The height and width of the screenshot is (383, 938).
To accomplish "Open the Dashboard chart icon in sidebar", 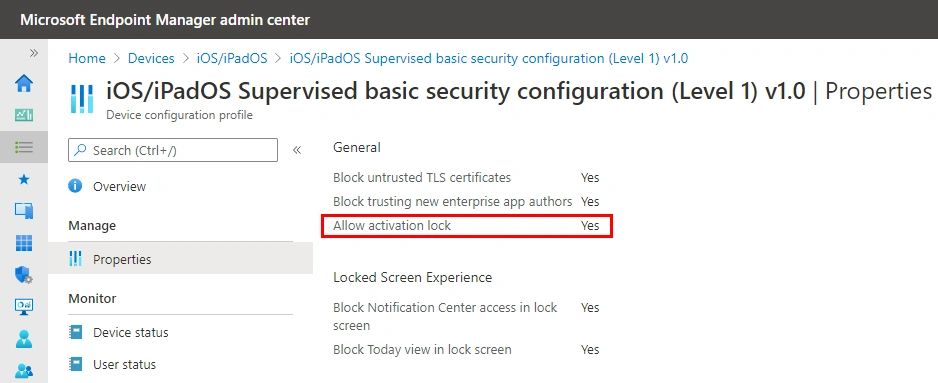I will [x=24, y=114].
